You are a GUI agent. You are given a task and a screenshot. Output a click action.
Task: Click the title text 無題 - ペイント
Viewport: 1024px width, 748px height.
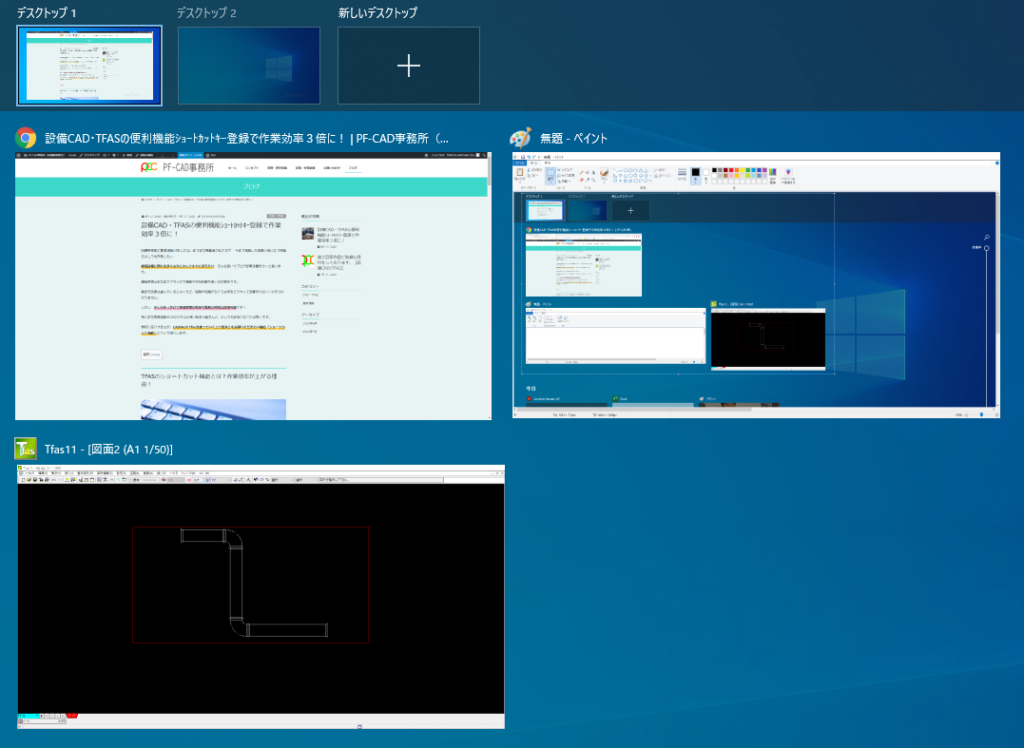pyautogui.click(x=573, y=138)
